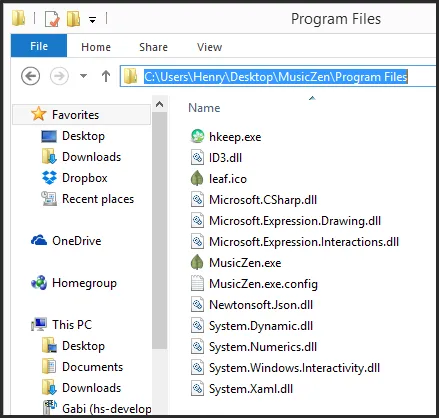This screenshot has height=418, width=439.
Task: Select the ID3.dll file
Action: point(225,158)
